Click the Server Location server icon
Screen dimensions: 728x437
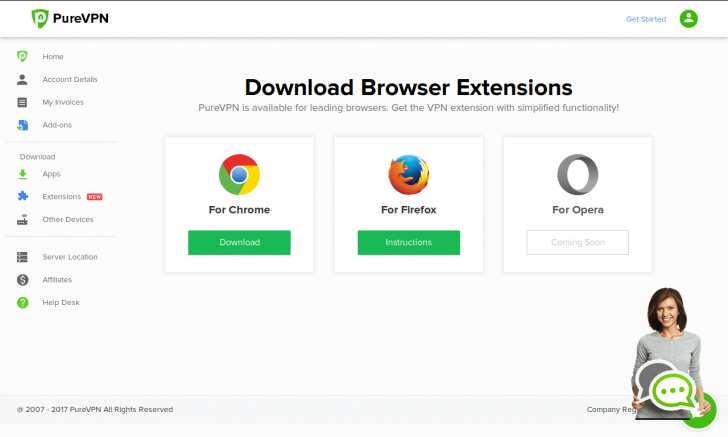22,257
